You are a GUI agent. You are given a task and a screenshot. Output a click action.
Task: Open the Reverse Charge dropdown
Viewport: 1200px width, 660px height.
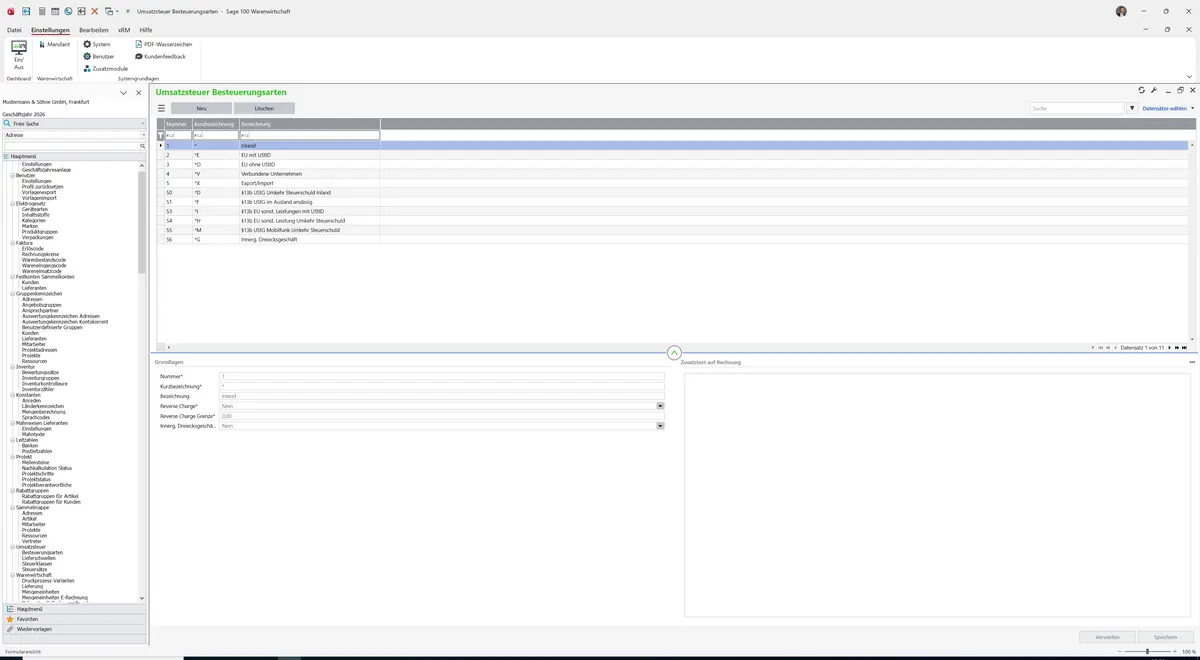pyautogui.click(x=660, y=406)
